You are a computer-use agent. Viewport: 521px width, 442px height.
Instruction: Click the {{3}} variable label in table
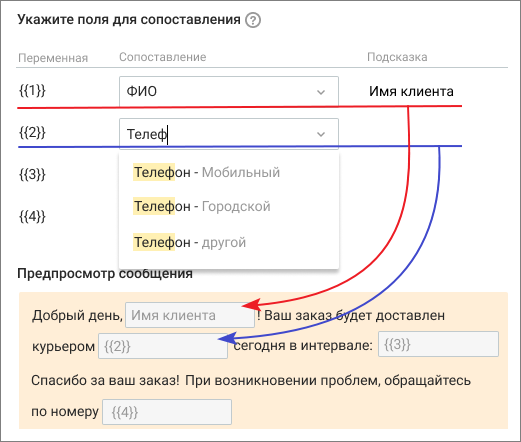coord(32,174)
